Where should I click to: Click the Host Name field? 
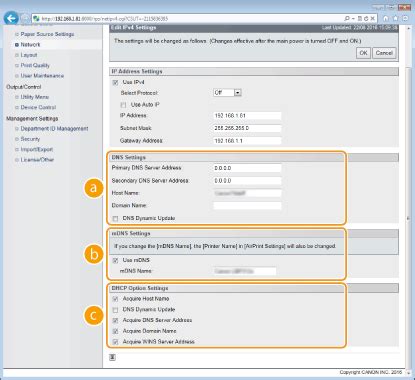[247, 193]
